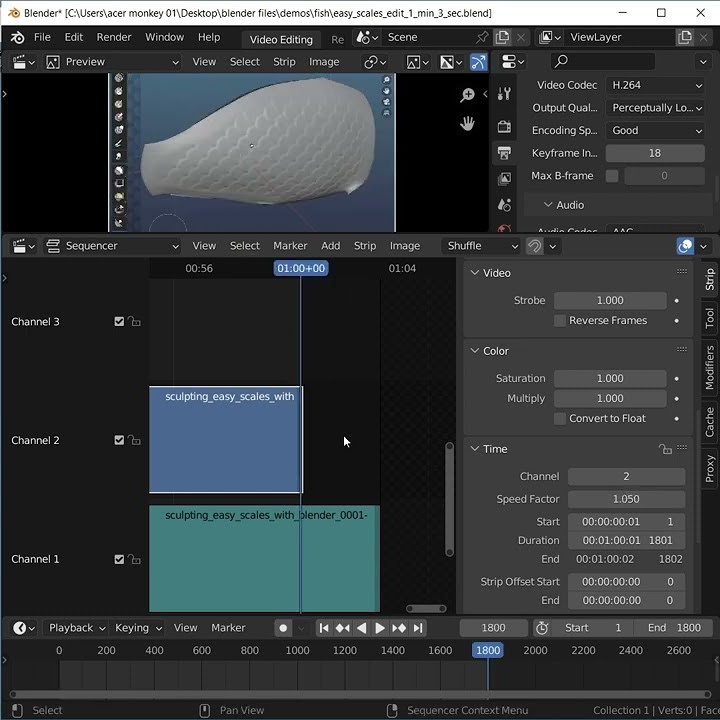Screen dimensions: 720x720
Task: Open Shuffle overlap mode dropdown
Action: coord(481,246)
